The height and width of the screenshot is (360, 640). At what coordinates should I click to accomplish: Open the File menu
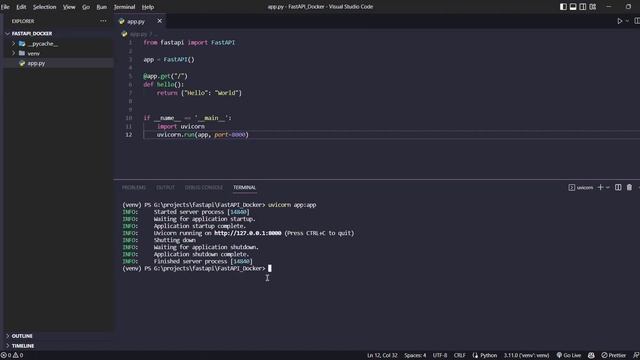pos(5,7)
